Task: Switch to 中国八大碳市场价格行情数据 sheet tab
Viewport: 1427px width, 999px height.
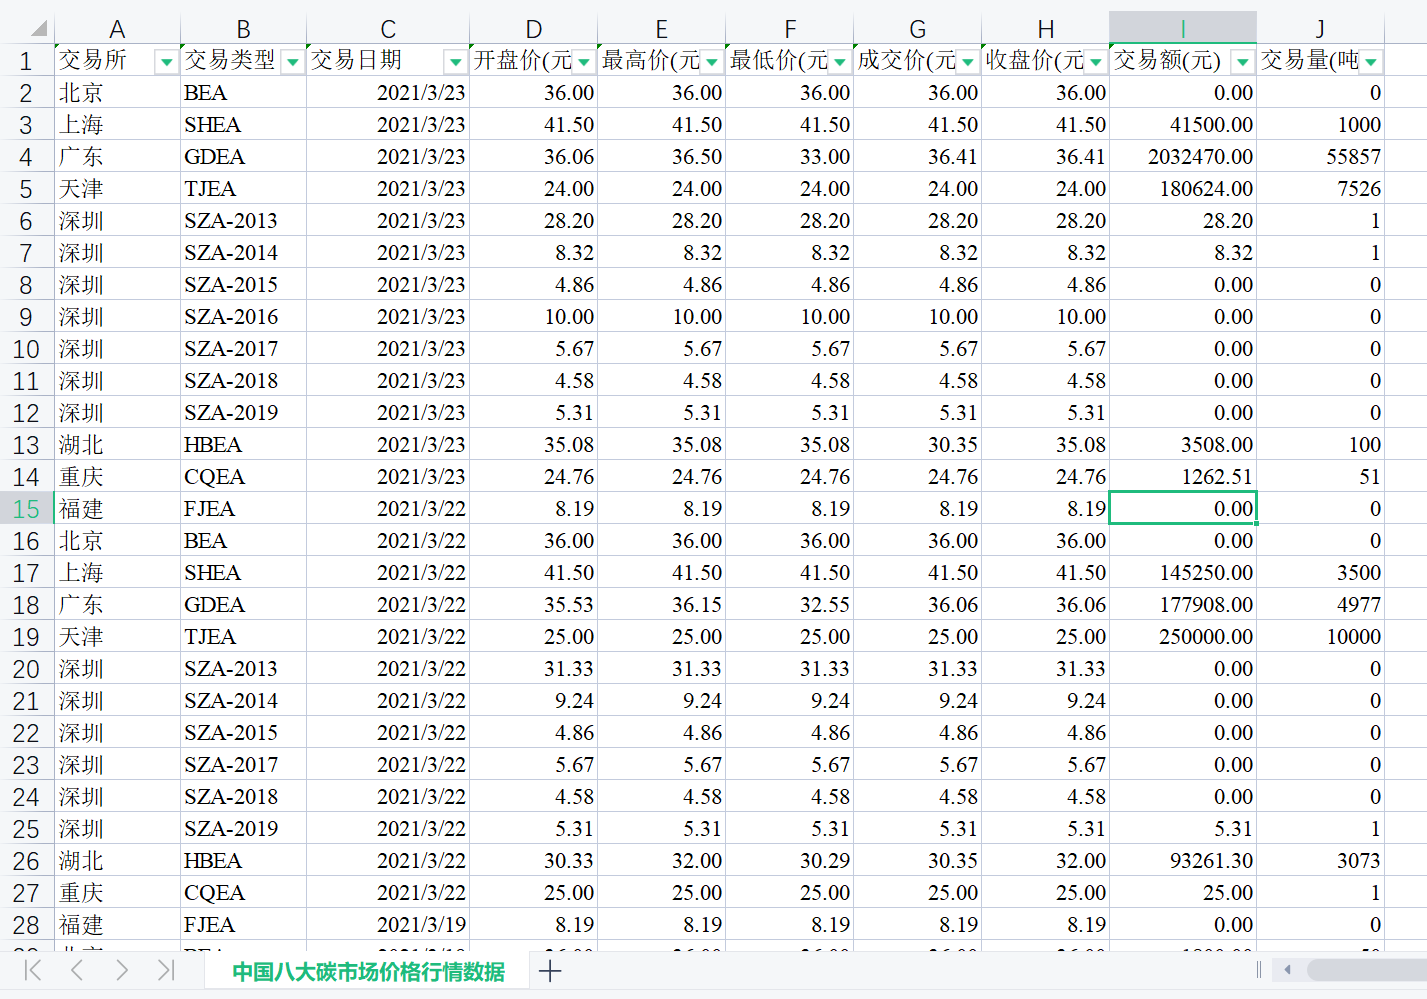Action: pos(368,972)
